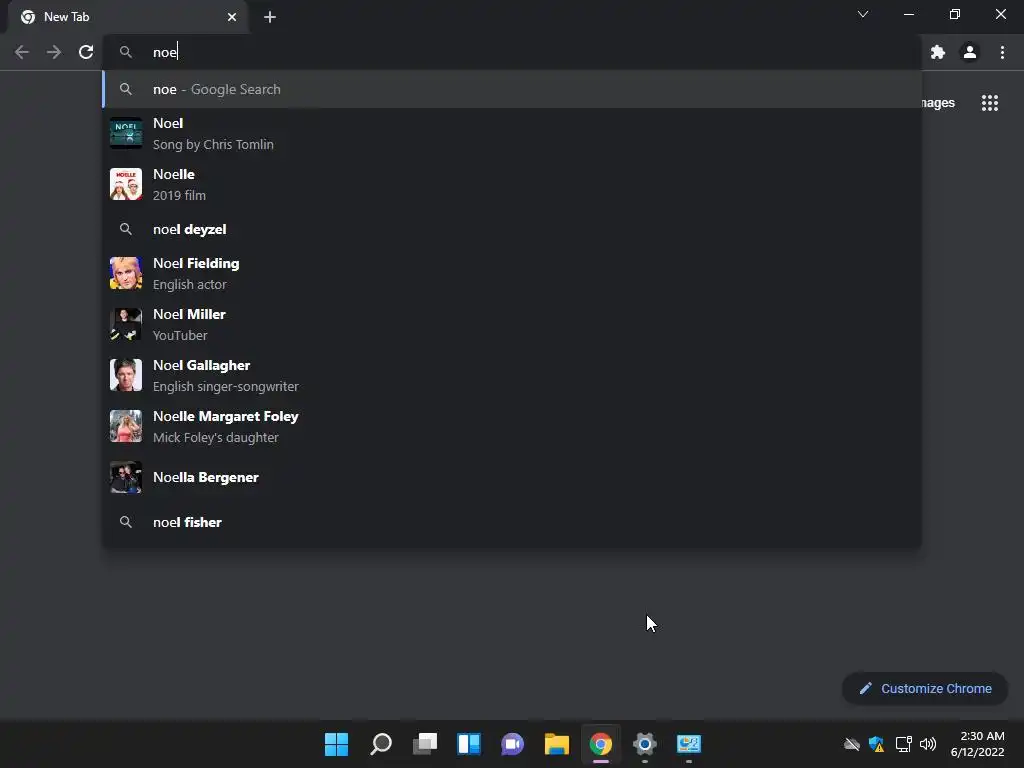Click the volume speaker tray icon
Viewport: 1024px width, 768px height.
(x=928, y=744)
